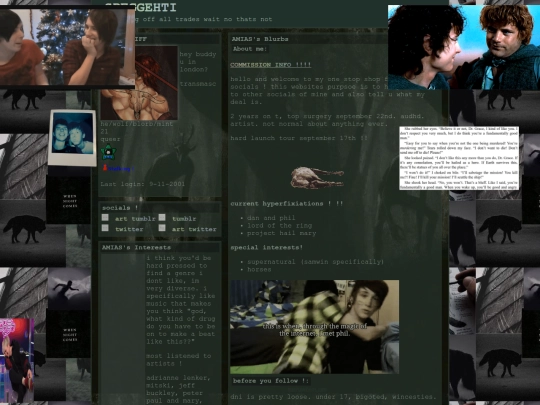Click the 'most listened to artists !' text
This screenshot has height=405, width=540.
point(179,360)
